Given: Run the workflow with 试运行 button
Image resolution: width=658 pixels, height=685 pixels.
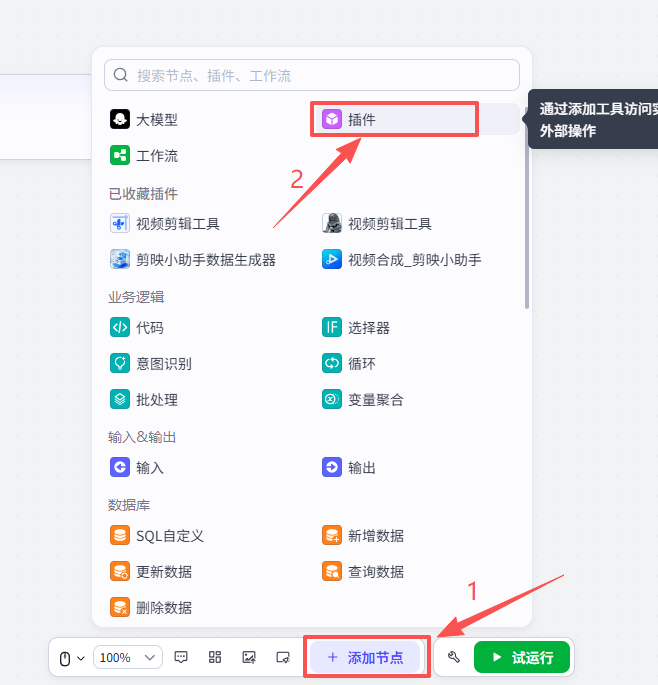Looking at the screenshot, I should tap(521, 657).
